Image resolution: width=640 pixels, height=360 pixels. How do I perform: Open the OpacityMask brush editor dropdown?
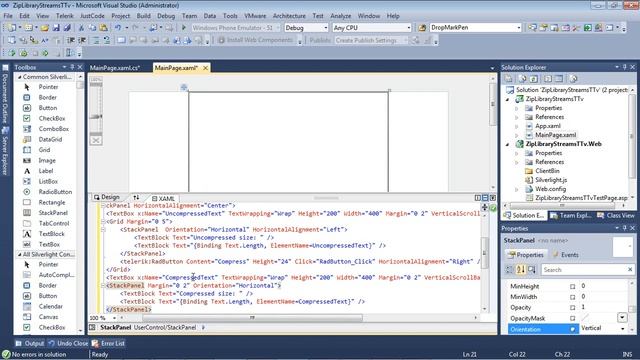click(x=622, y=318)
